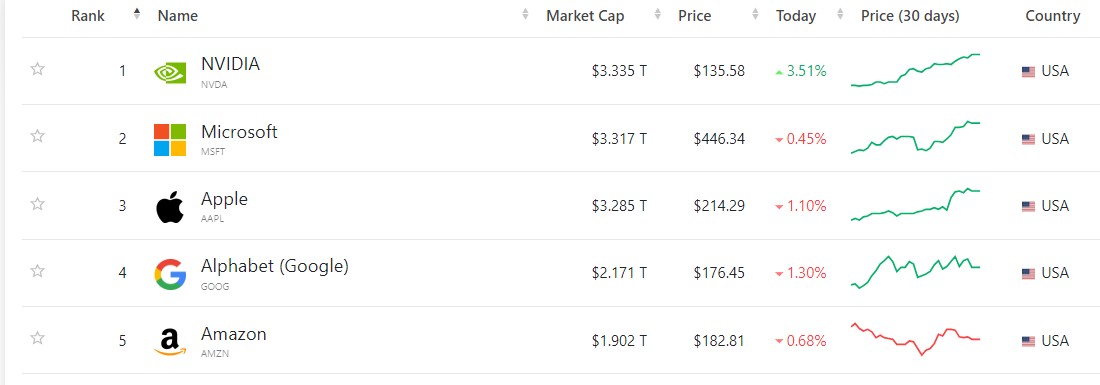
Task: Open NVIDIA 30-day price chart
Action: pos(915,70)
